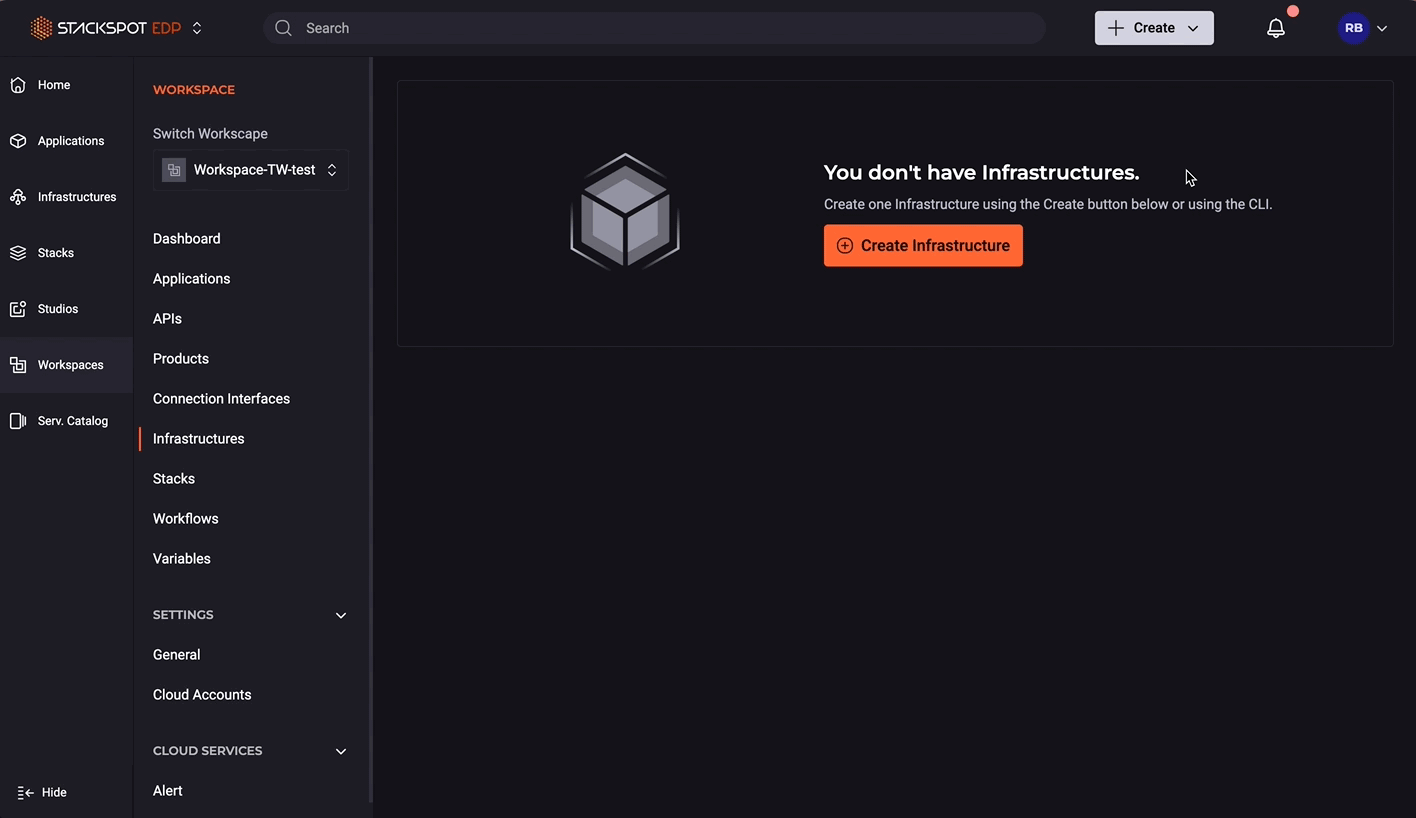
Task: Select the Home icon in the sidebar
Action: coord(18,84)
